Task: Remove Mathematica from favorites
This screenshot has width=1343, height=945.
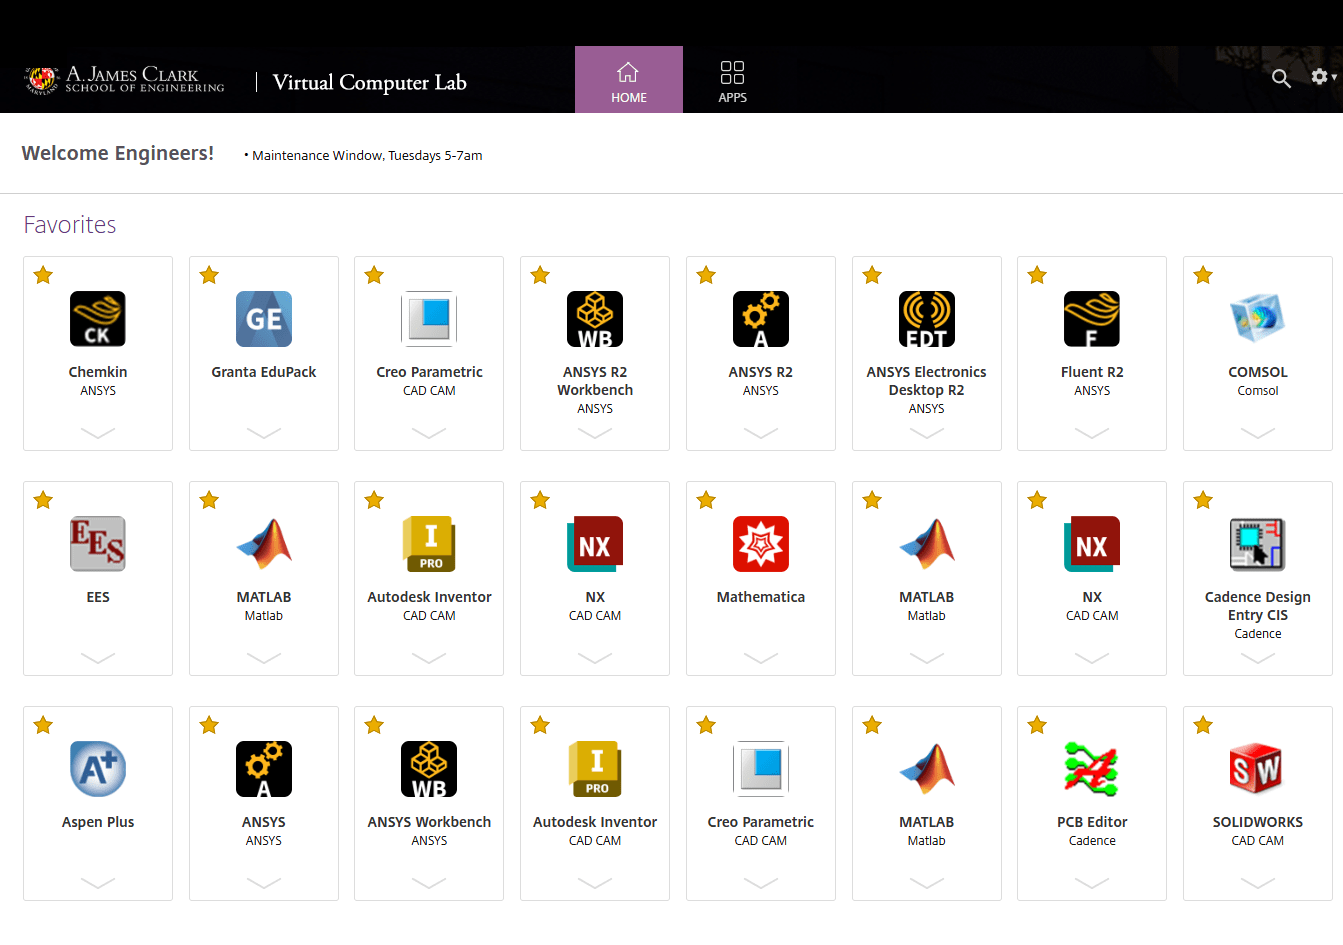Action: [x=705, y=499]
